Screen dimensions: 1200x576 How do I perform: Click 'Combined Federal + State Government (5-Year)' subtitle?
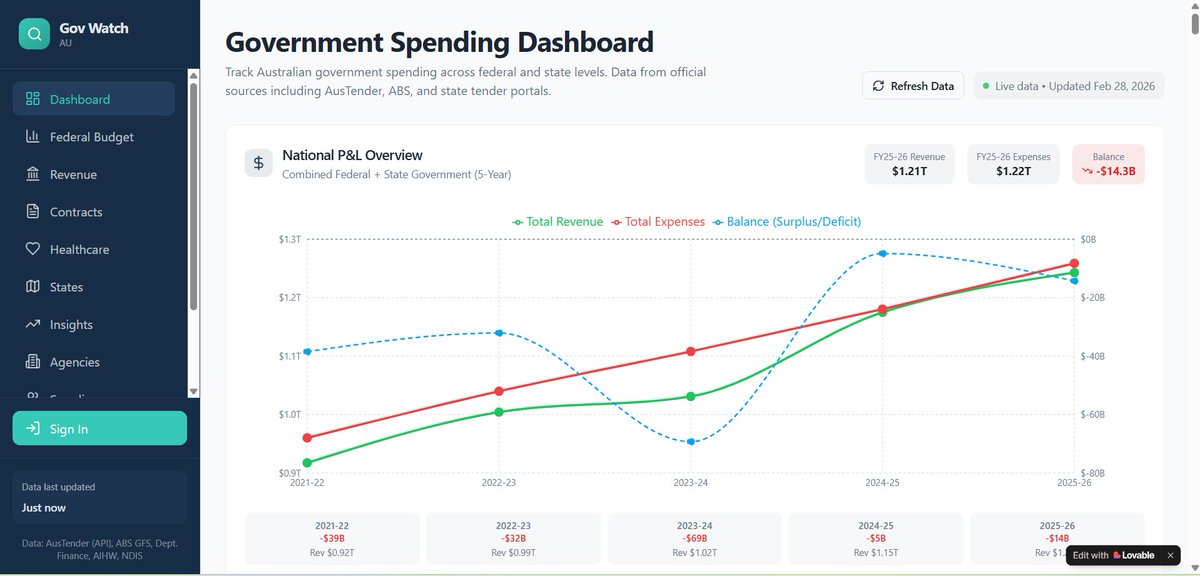pyautogui.click(x=397, y=174)
